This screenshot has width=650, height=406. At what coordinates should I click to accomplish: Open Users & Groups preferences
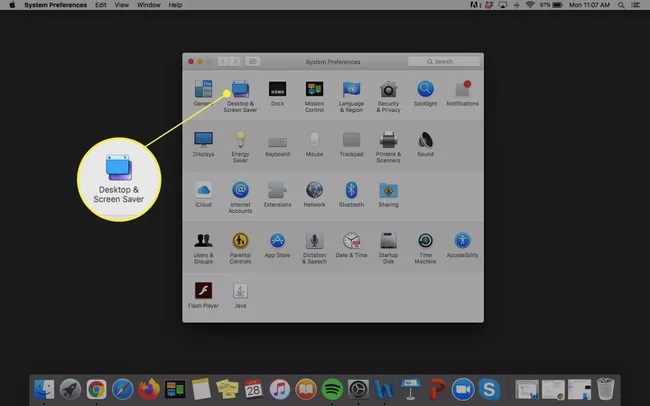[x=203, y=248]
